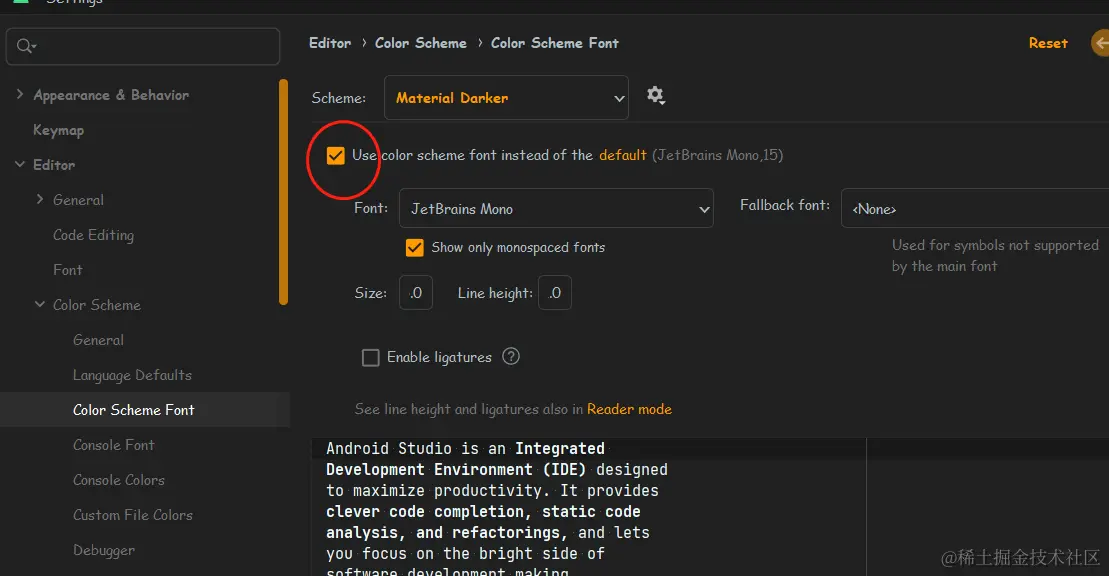Open the Reader mode link
Viewport: 1109px width, 576px height.
click(x=629, y=409)
